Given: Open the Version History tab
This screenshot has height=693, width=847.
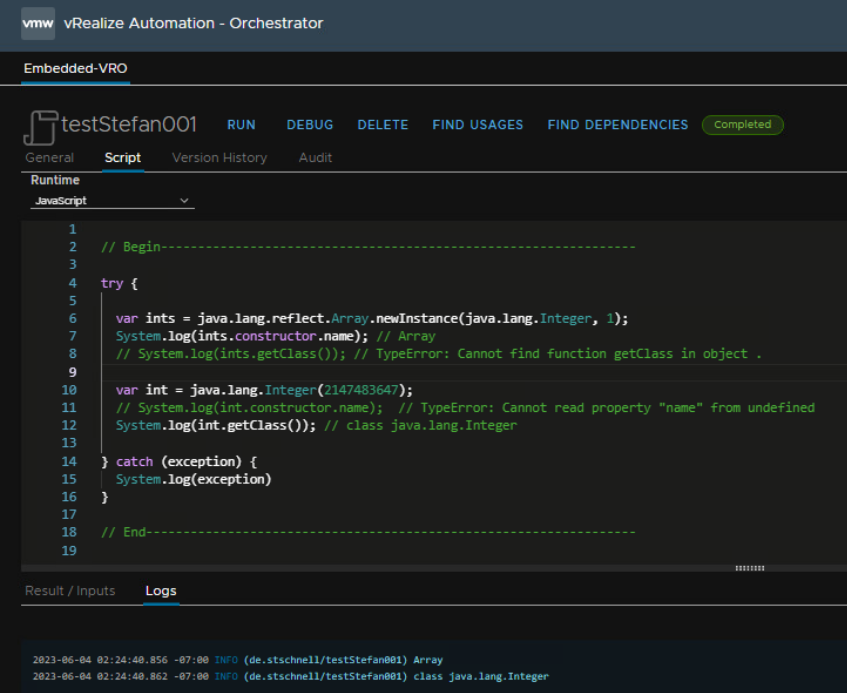Looking at the screenshot, I should click(x=219, y=158).
